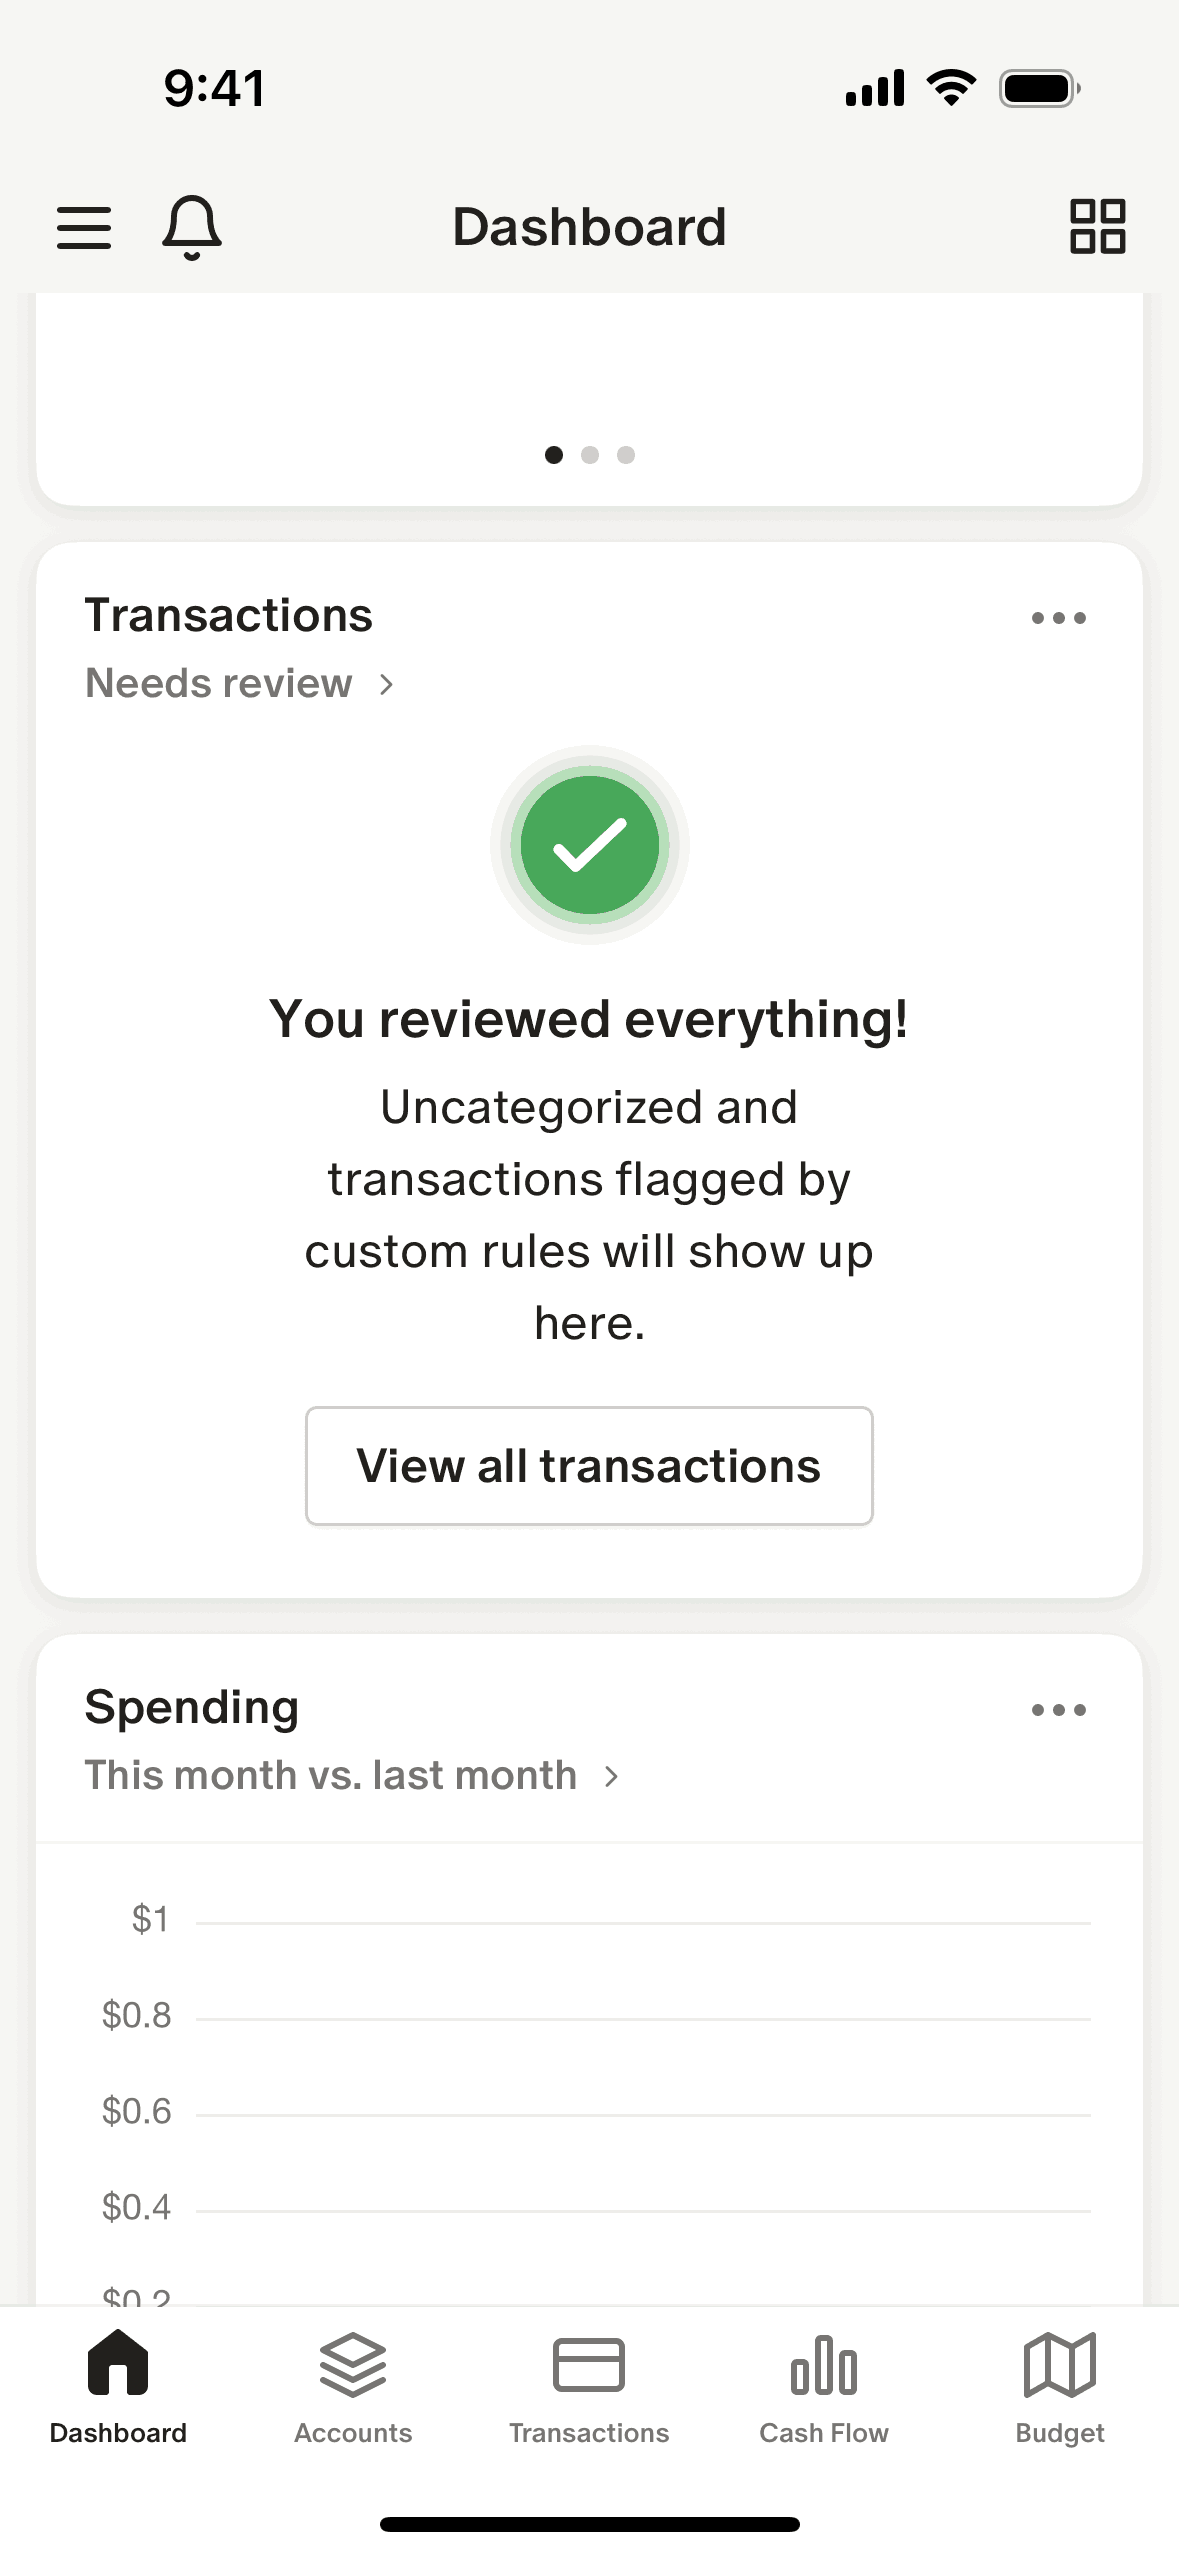Expand Needs review chevron

pyautogui.click(x=387, y=684)
